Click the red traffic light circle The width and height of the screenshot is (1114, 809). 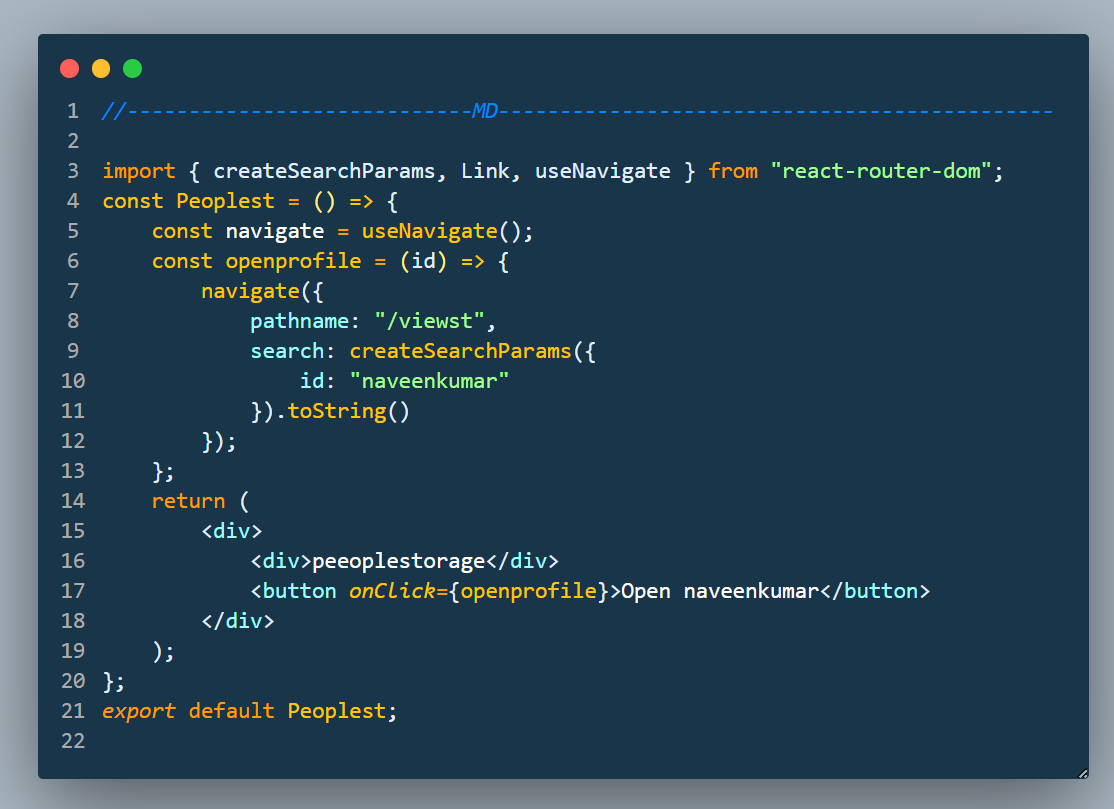coord(69,68)
